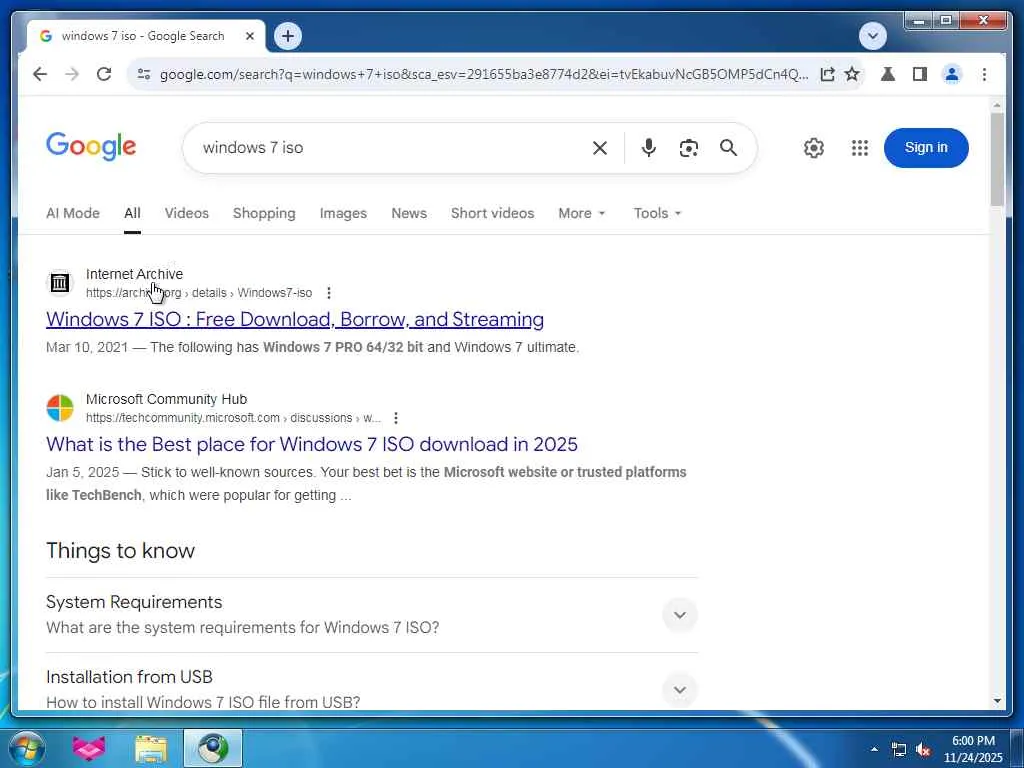
Task: Click 'System Requirements' heading text
Action: pos(134,602)
